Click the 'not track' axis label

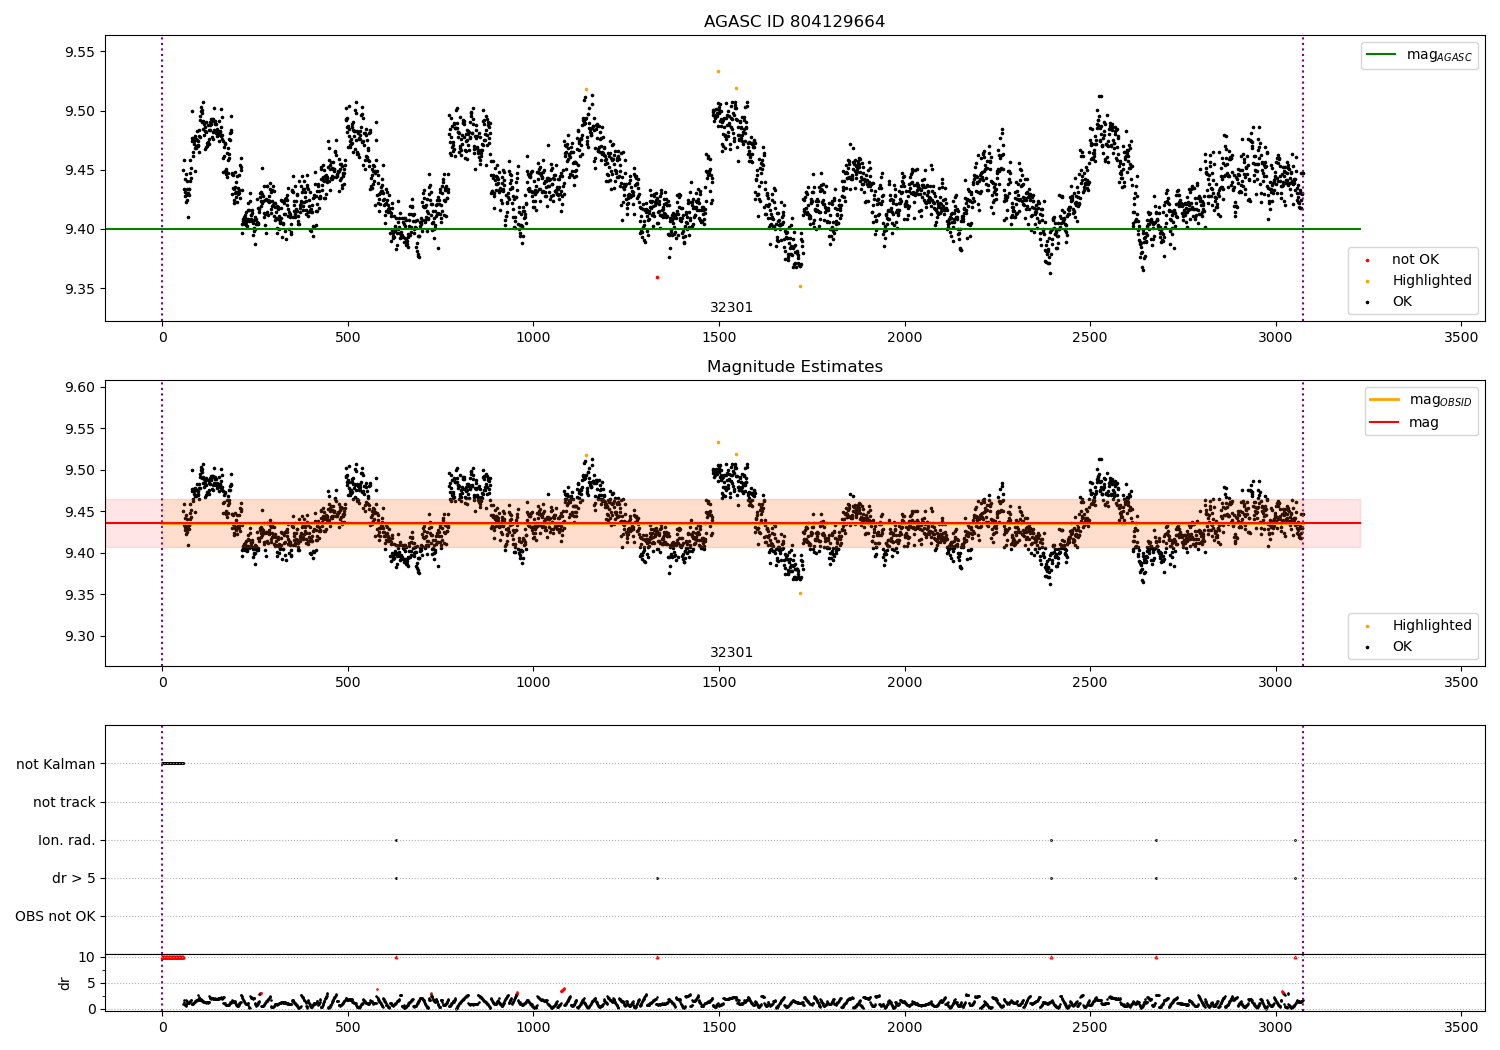pos(64,802)
